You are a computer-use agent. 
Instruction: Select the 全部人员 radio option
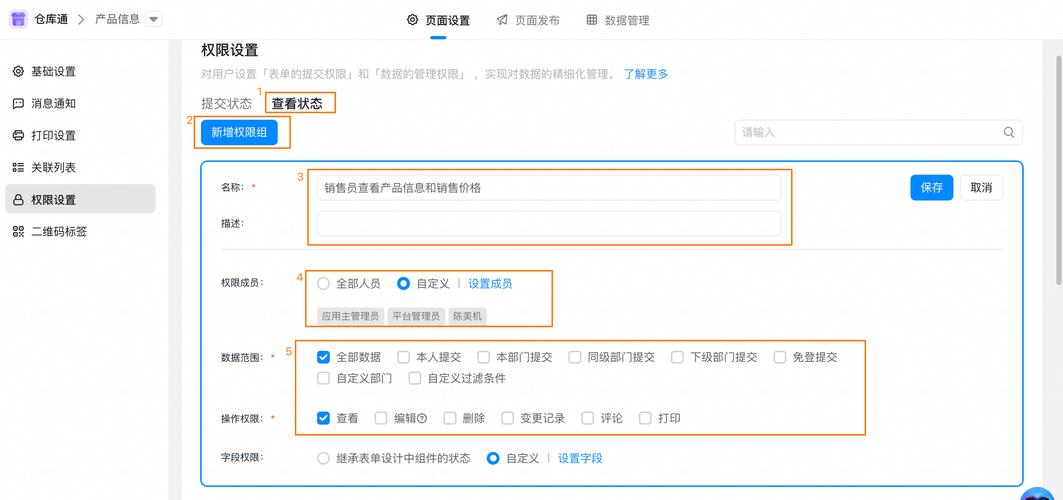[x=324, y=284]
